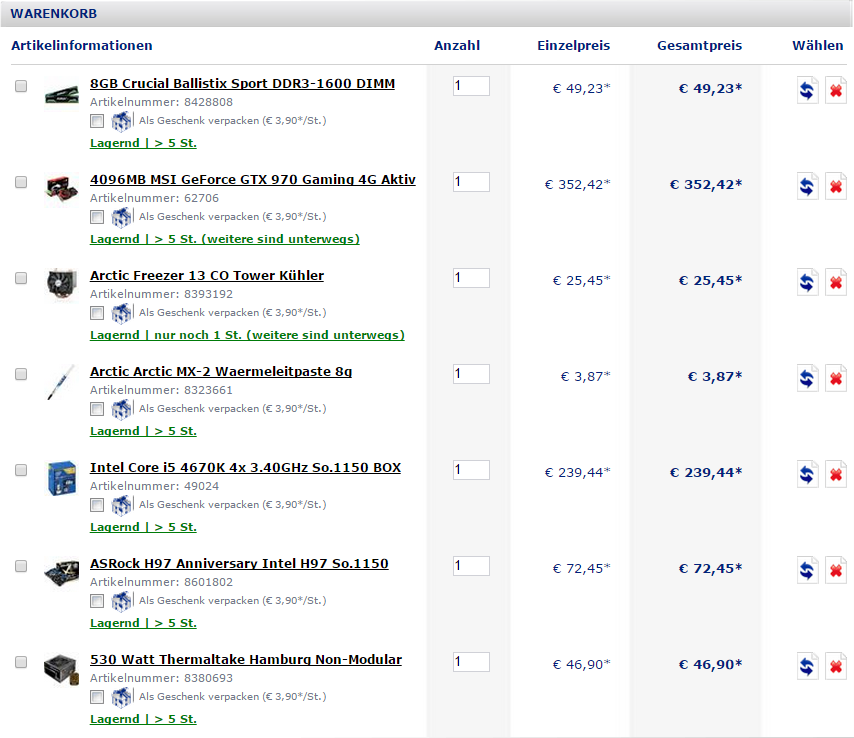The height and width of the screenshot is (738, 854).
Task: Click Thermaltake power supply thumbnail
Action: tap(62, 669)
